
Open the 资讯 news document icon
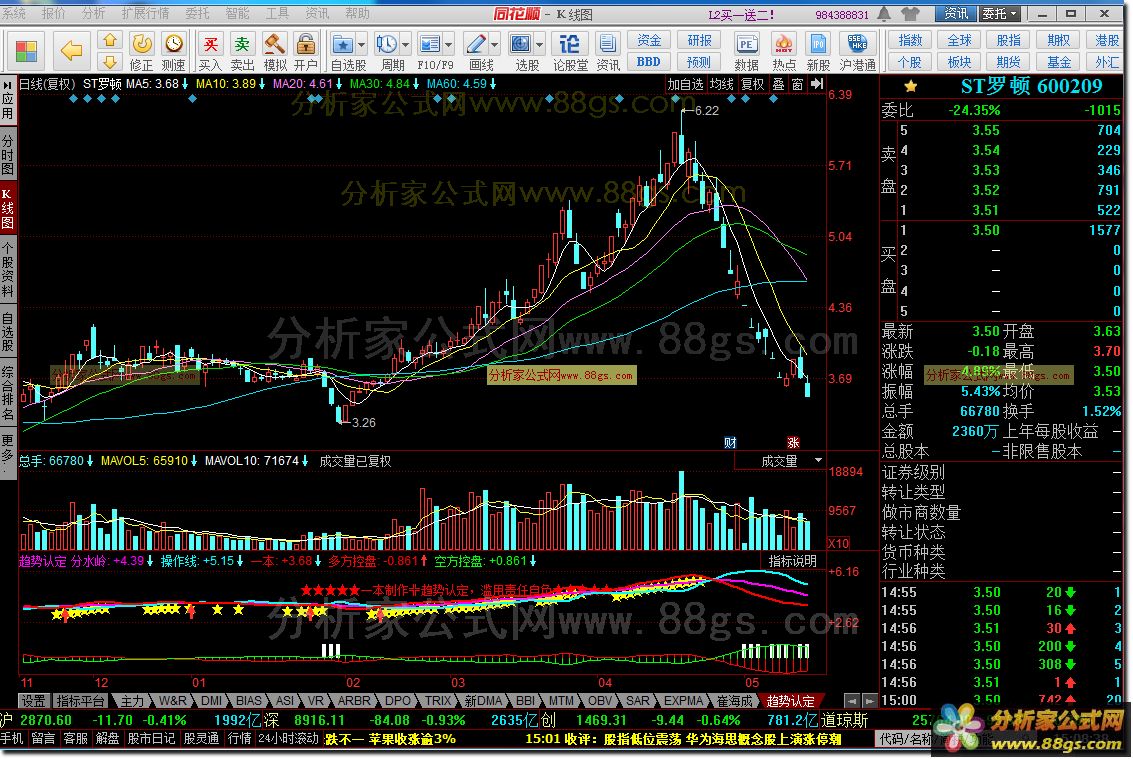pos(608,51)
